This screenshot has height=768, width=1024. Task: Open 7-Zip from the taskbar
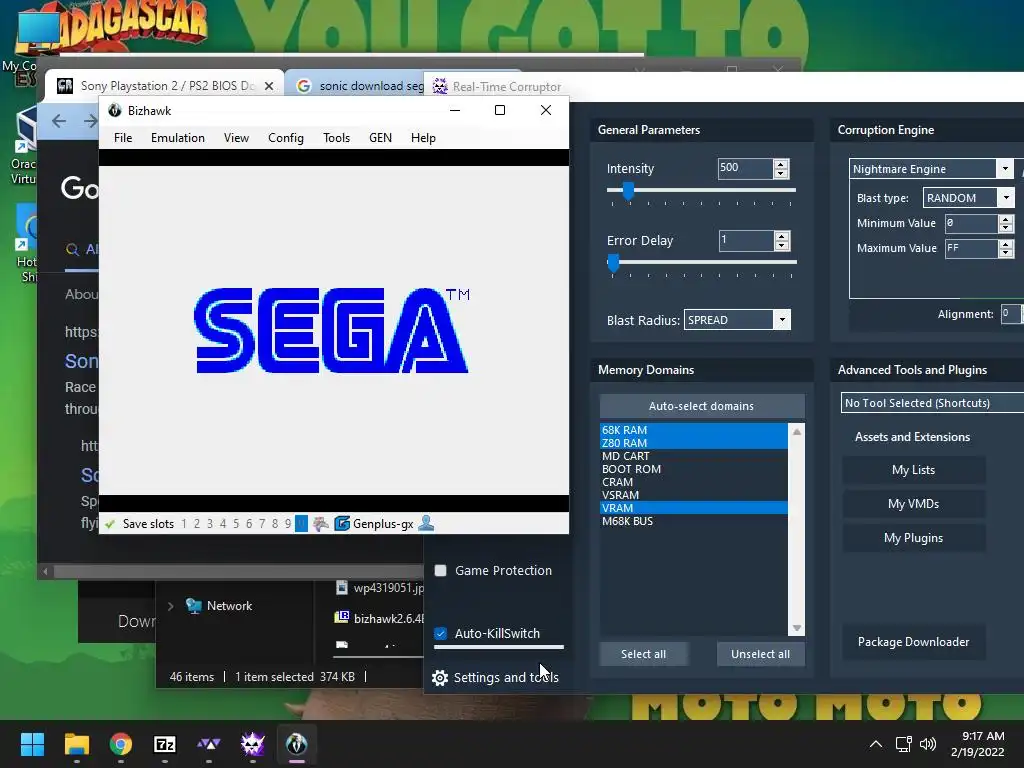point(165,744)
